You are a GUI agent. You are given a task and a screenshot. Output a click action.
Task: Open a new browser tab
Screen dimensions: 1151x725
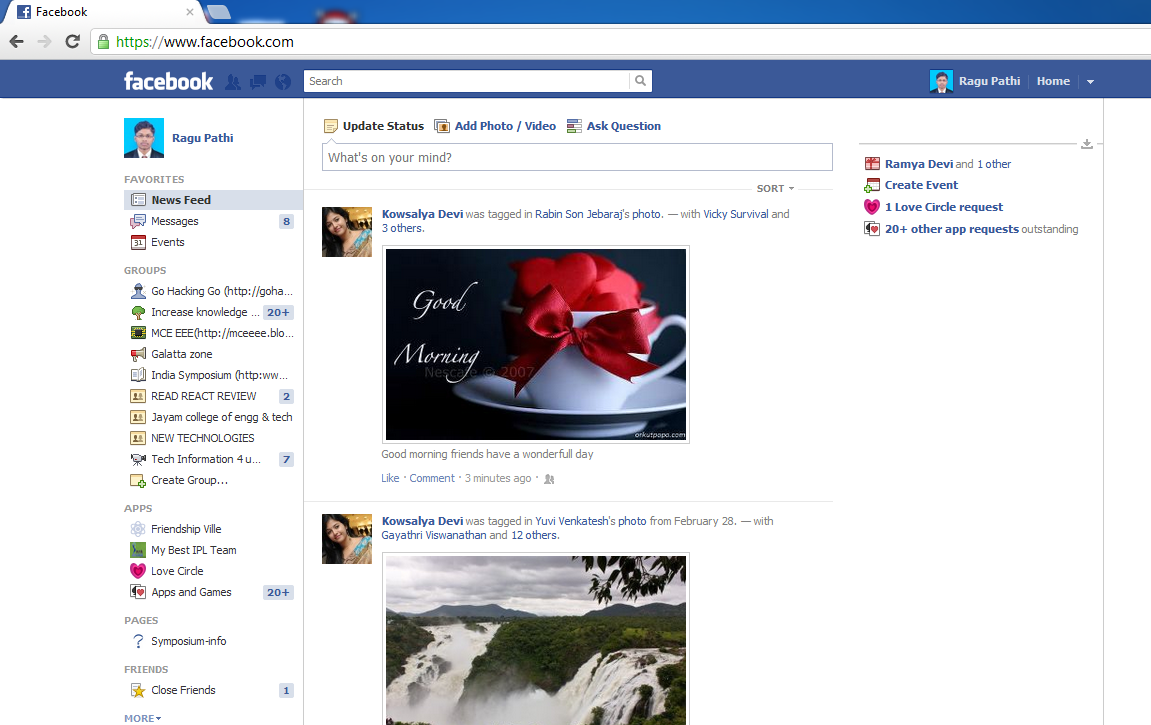[x=218, y=12]
